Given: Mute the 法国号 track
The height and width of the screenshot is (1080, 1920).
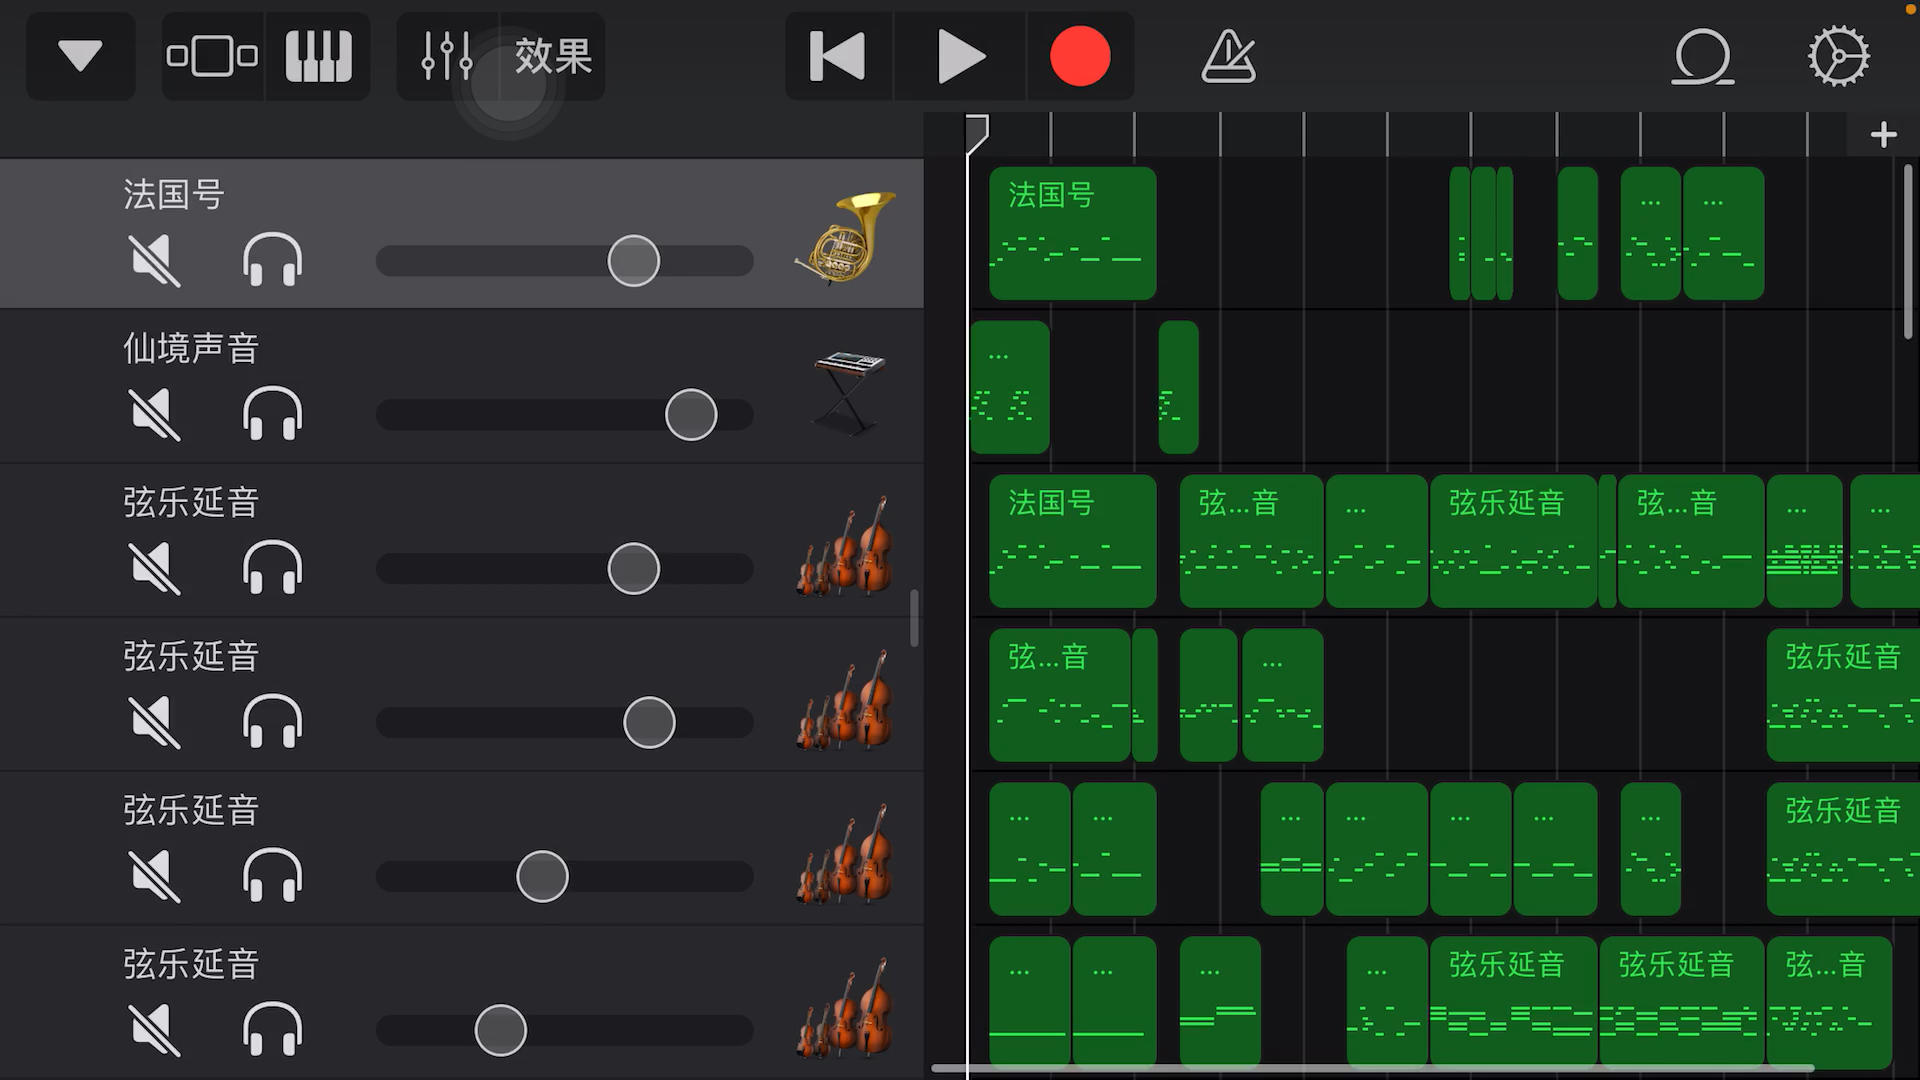Looking at the screenshot, I should tap(155, 261).
